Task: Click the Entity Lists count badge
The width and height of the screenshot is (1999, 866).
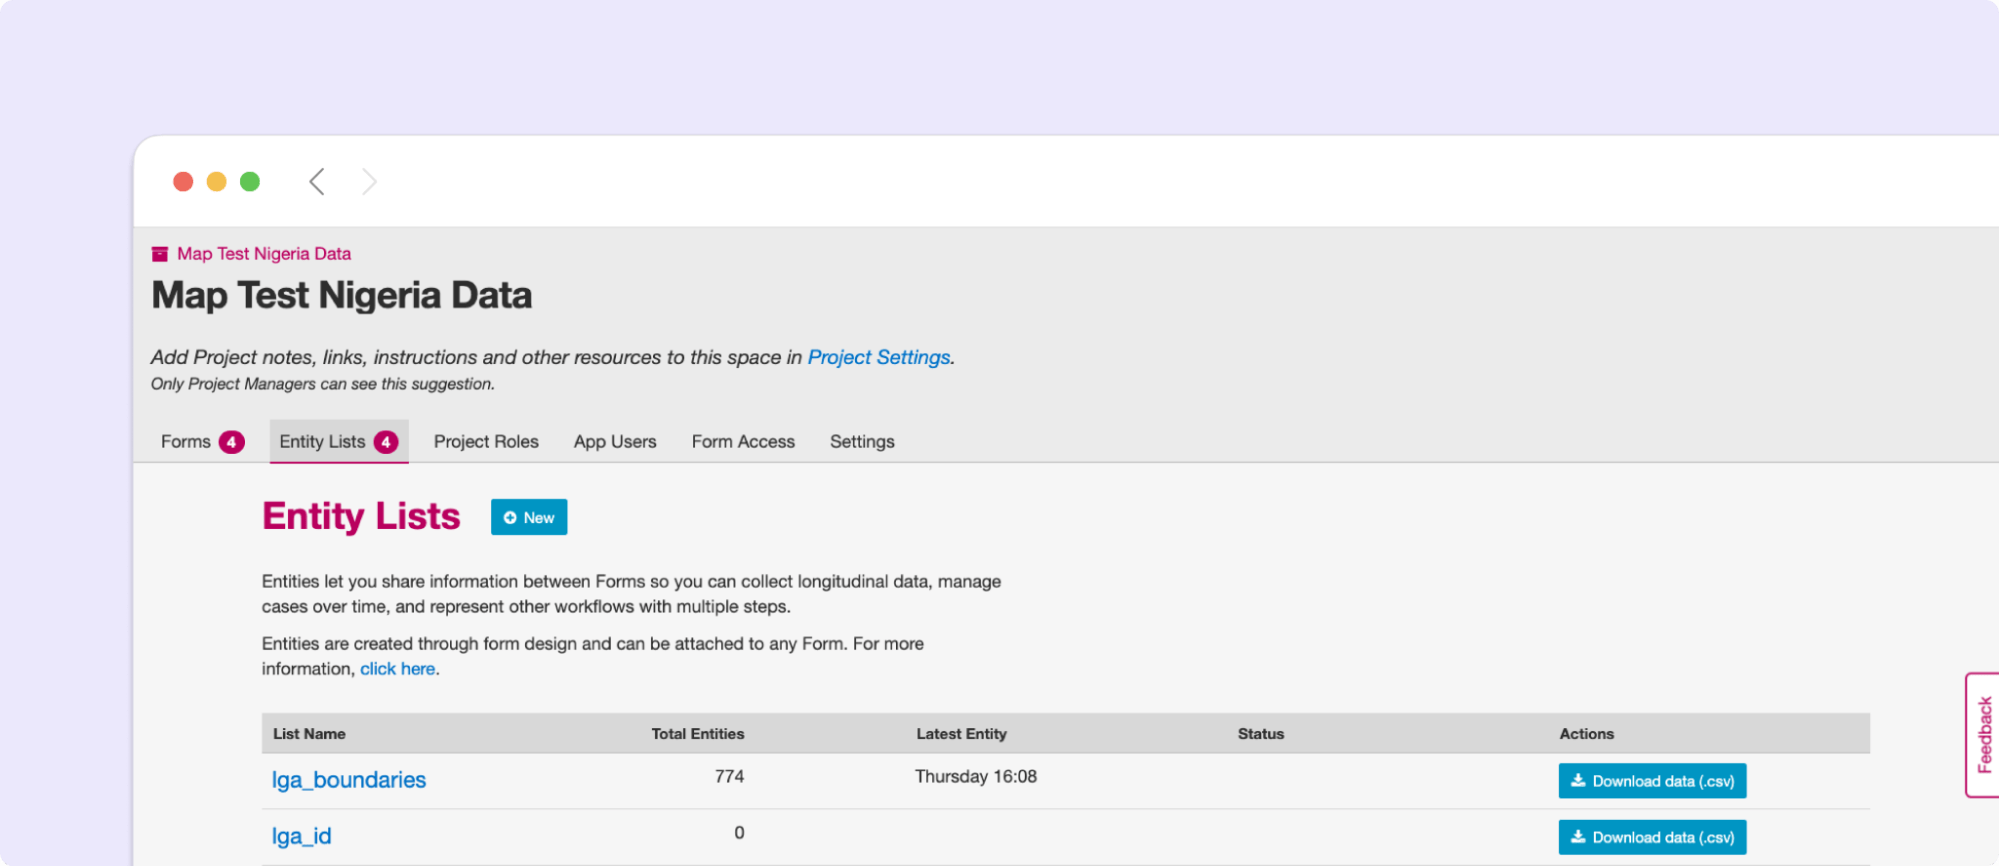Action: pos(386,442)
